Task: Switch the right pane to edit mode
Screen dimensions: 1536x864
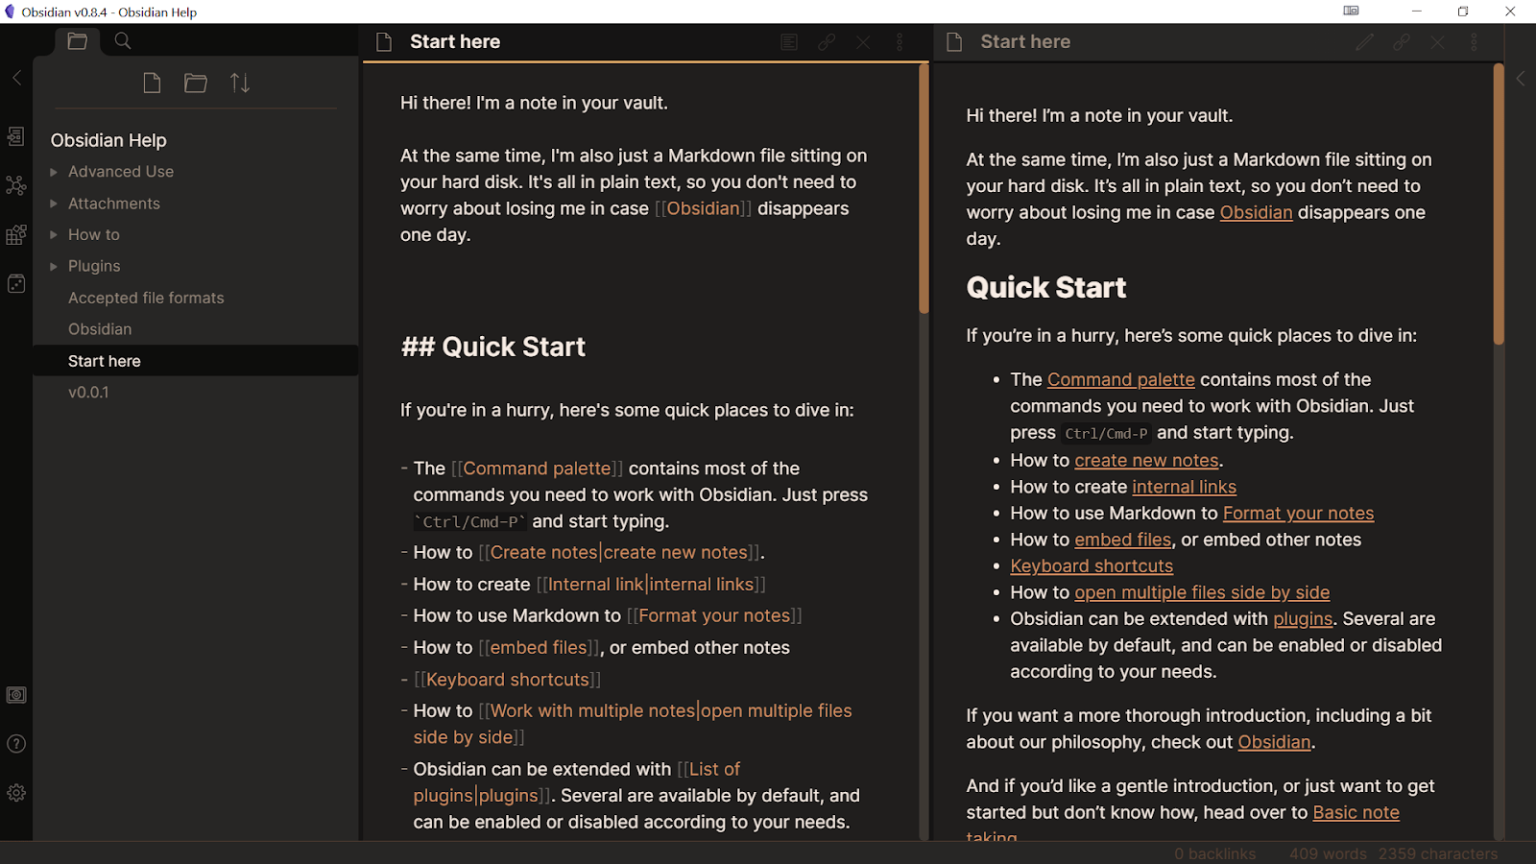Action: pos(1364,42)
